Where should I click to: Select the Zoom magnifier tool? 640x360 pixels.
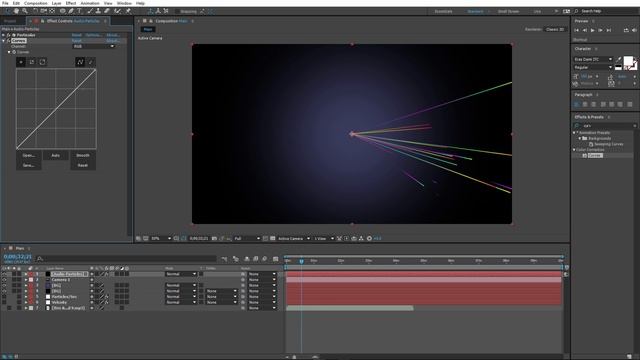pos(25,11)
